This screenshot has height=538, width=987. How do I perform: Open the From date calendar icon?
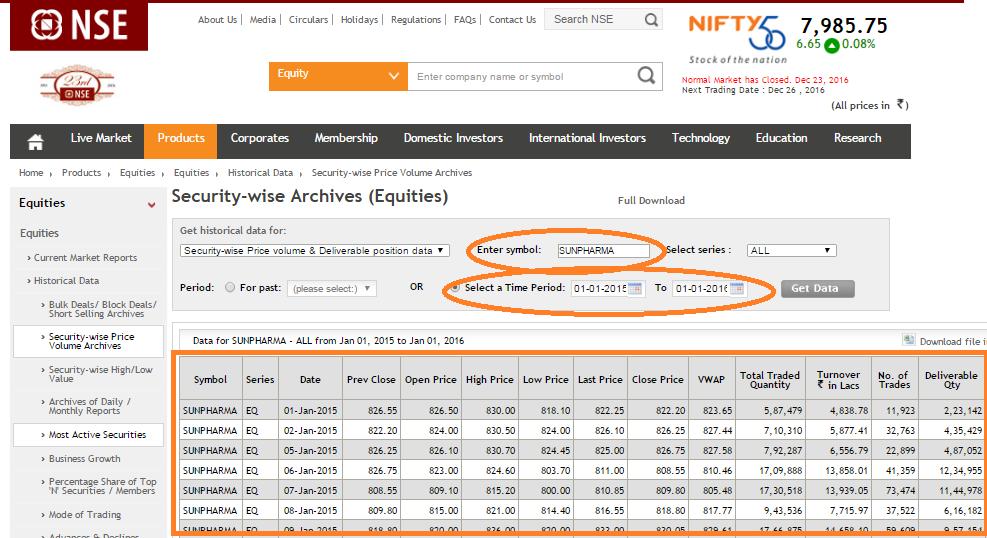point(635,288)
